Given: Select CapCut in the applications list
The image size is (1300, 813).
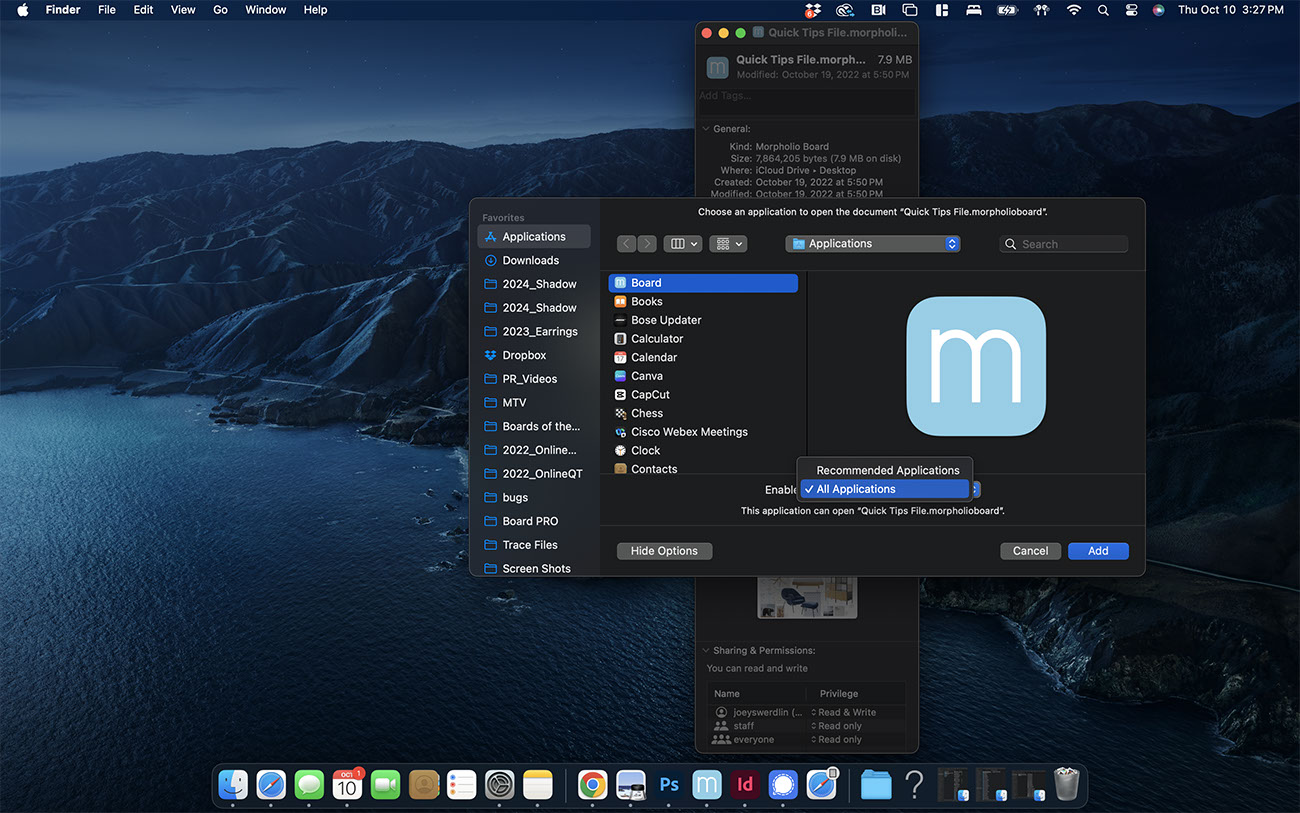Looking at the screenshot, I should tap(650, 395).
